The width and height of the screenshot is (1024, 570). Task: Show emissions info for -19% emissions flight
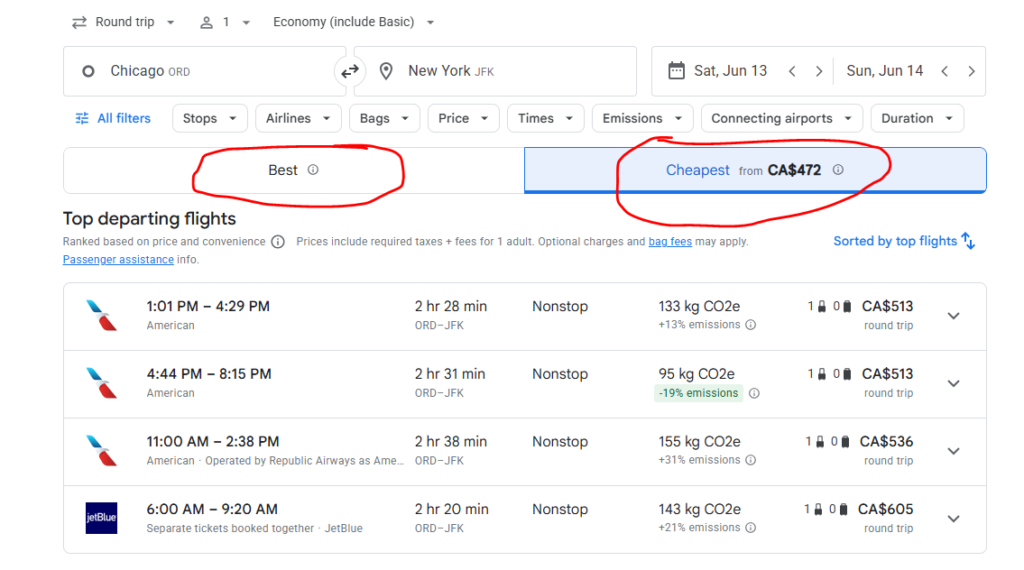click(x=754, y=393)
